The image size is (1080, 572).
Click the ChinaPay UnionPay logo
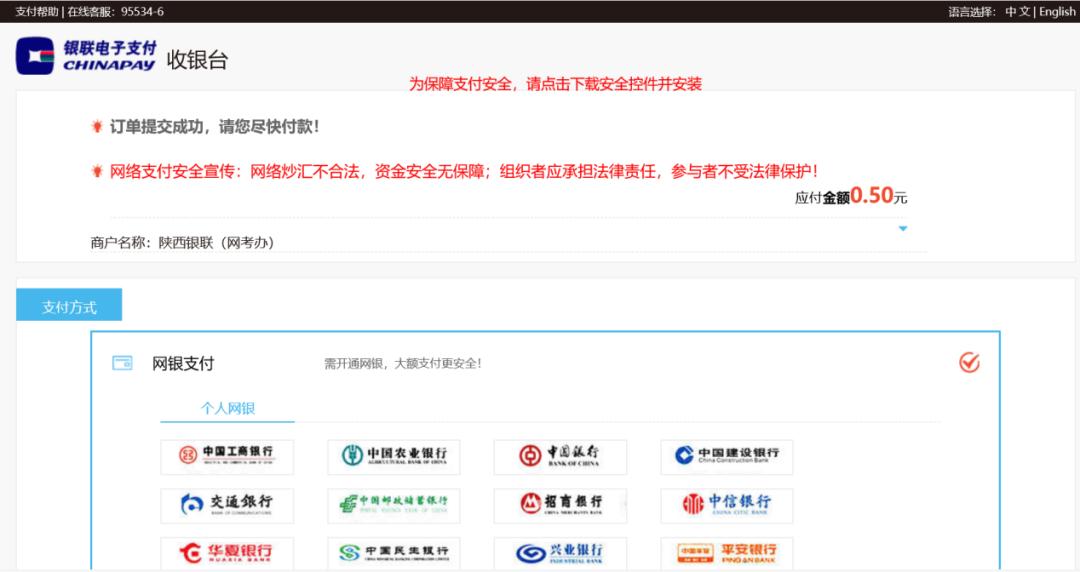coord(86,56)
